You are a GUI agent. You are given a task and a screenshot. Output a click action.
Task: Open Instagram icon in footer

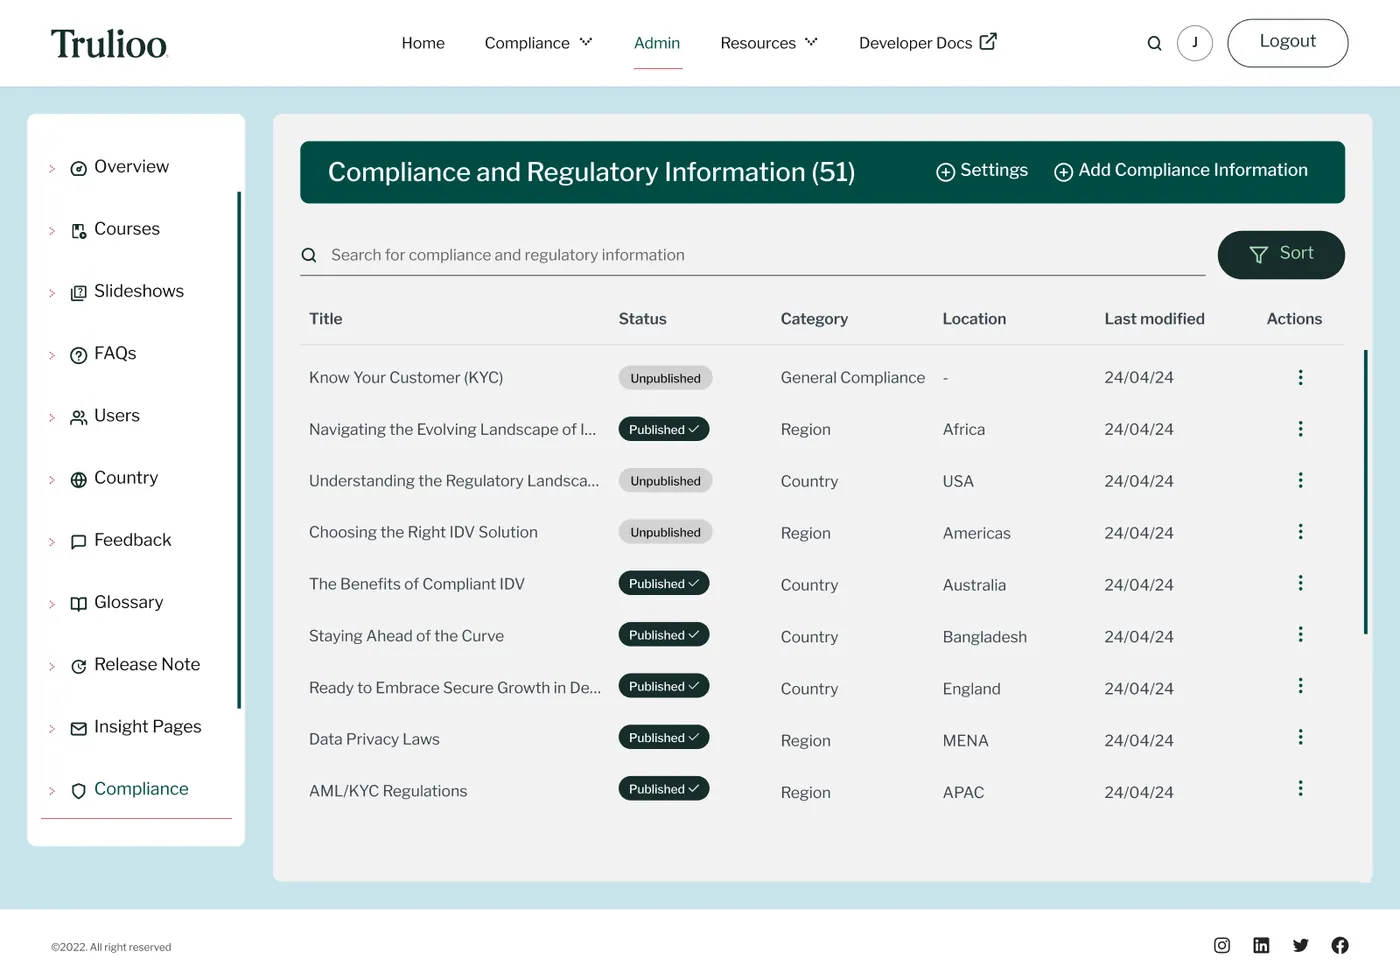pos(1222,945)
